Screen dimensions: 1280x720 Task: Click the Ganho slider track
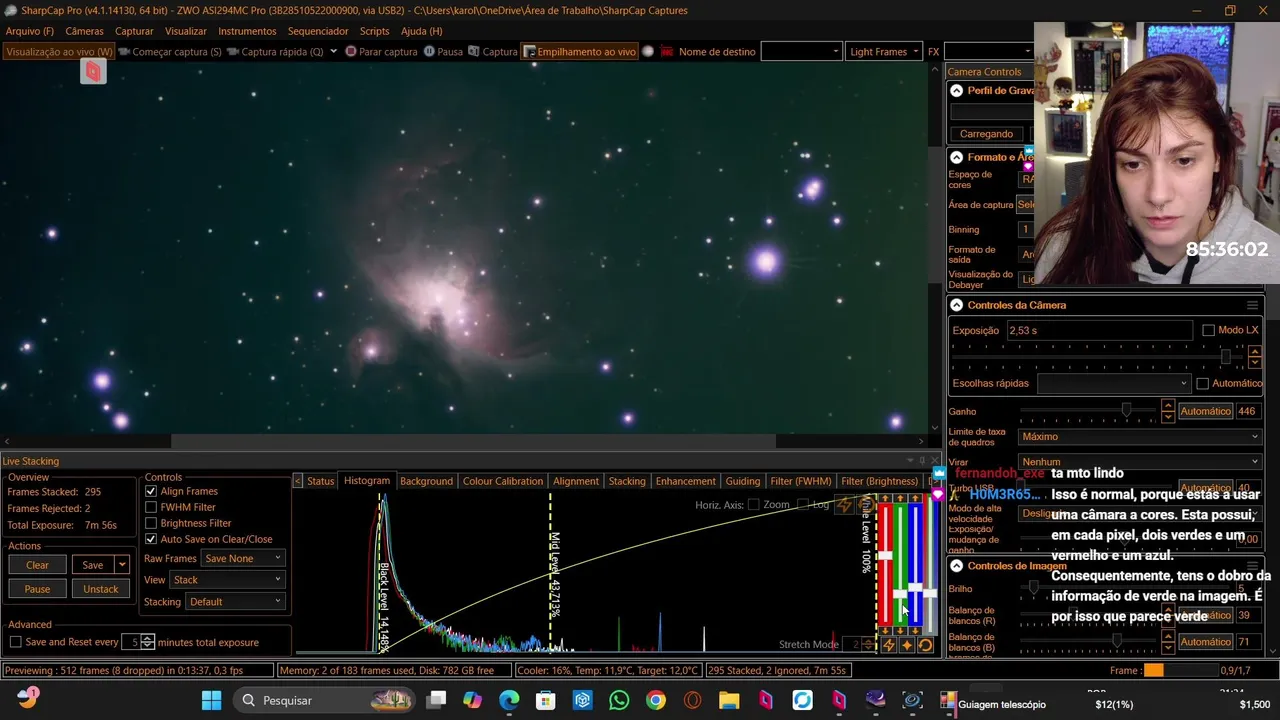[1088, 411]
